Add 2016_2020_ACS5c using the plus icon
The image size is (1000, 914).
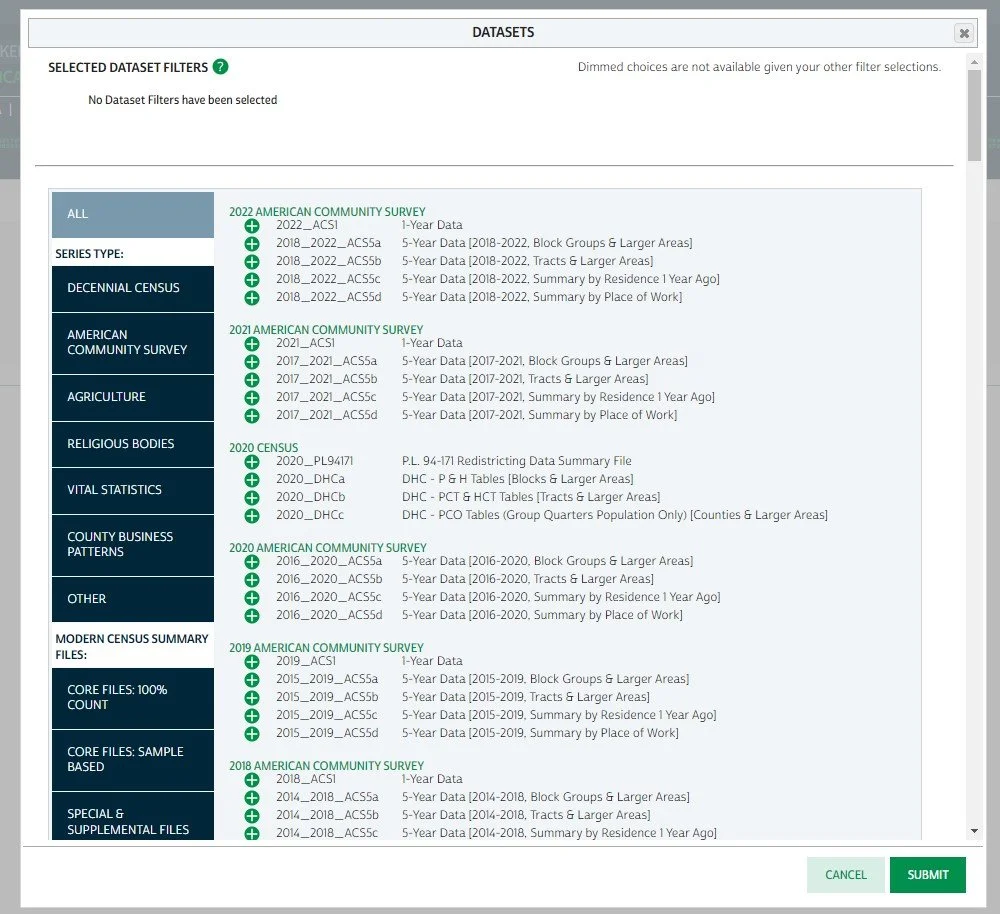tap(252, 598)
